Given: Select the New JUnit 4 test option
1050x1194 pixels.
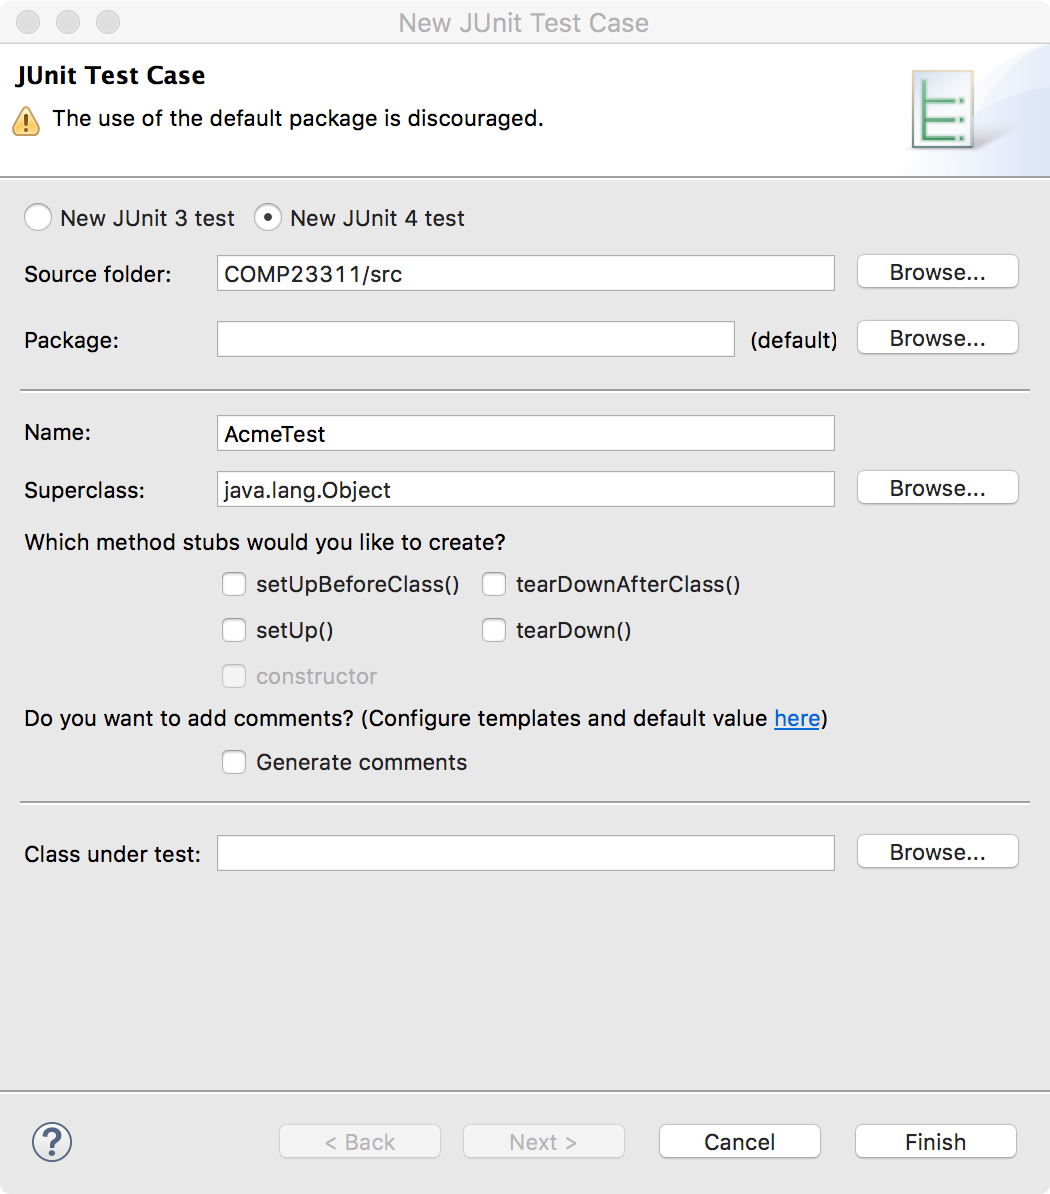Looking at the screenshot, I should click(x=268, y=218).
